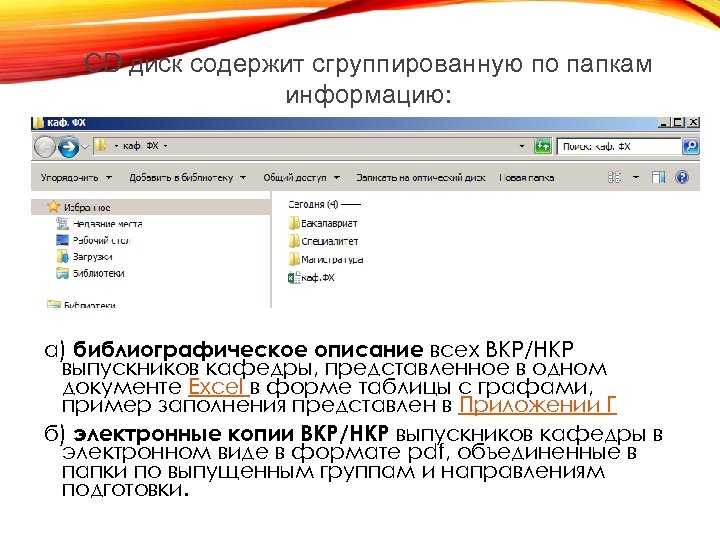Click the search box Поиск: каф. ФХ
720x540 pixels.
[619, 146]
